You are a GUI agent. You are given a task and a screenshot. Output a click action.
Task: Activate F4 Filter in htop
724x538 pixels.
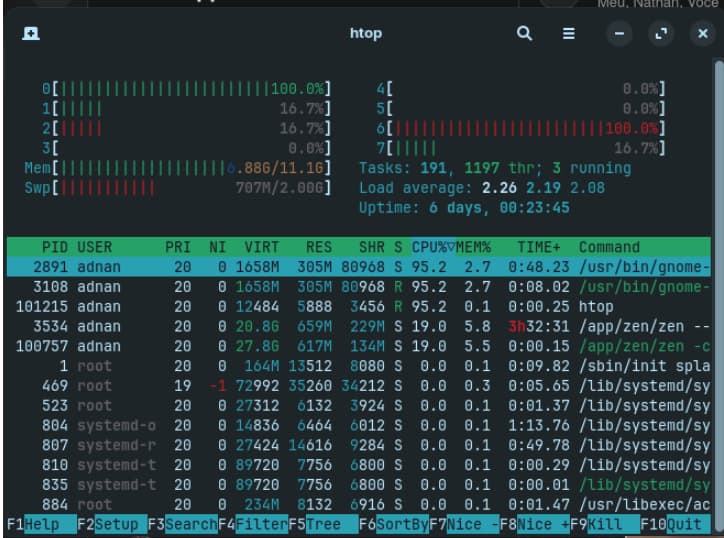(253, 524)
